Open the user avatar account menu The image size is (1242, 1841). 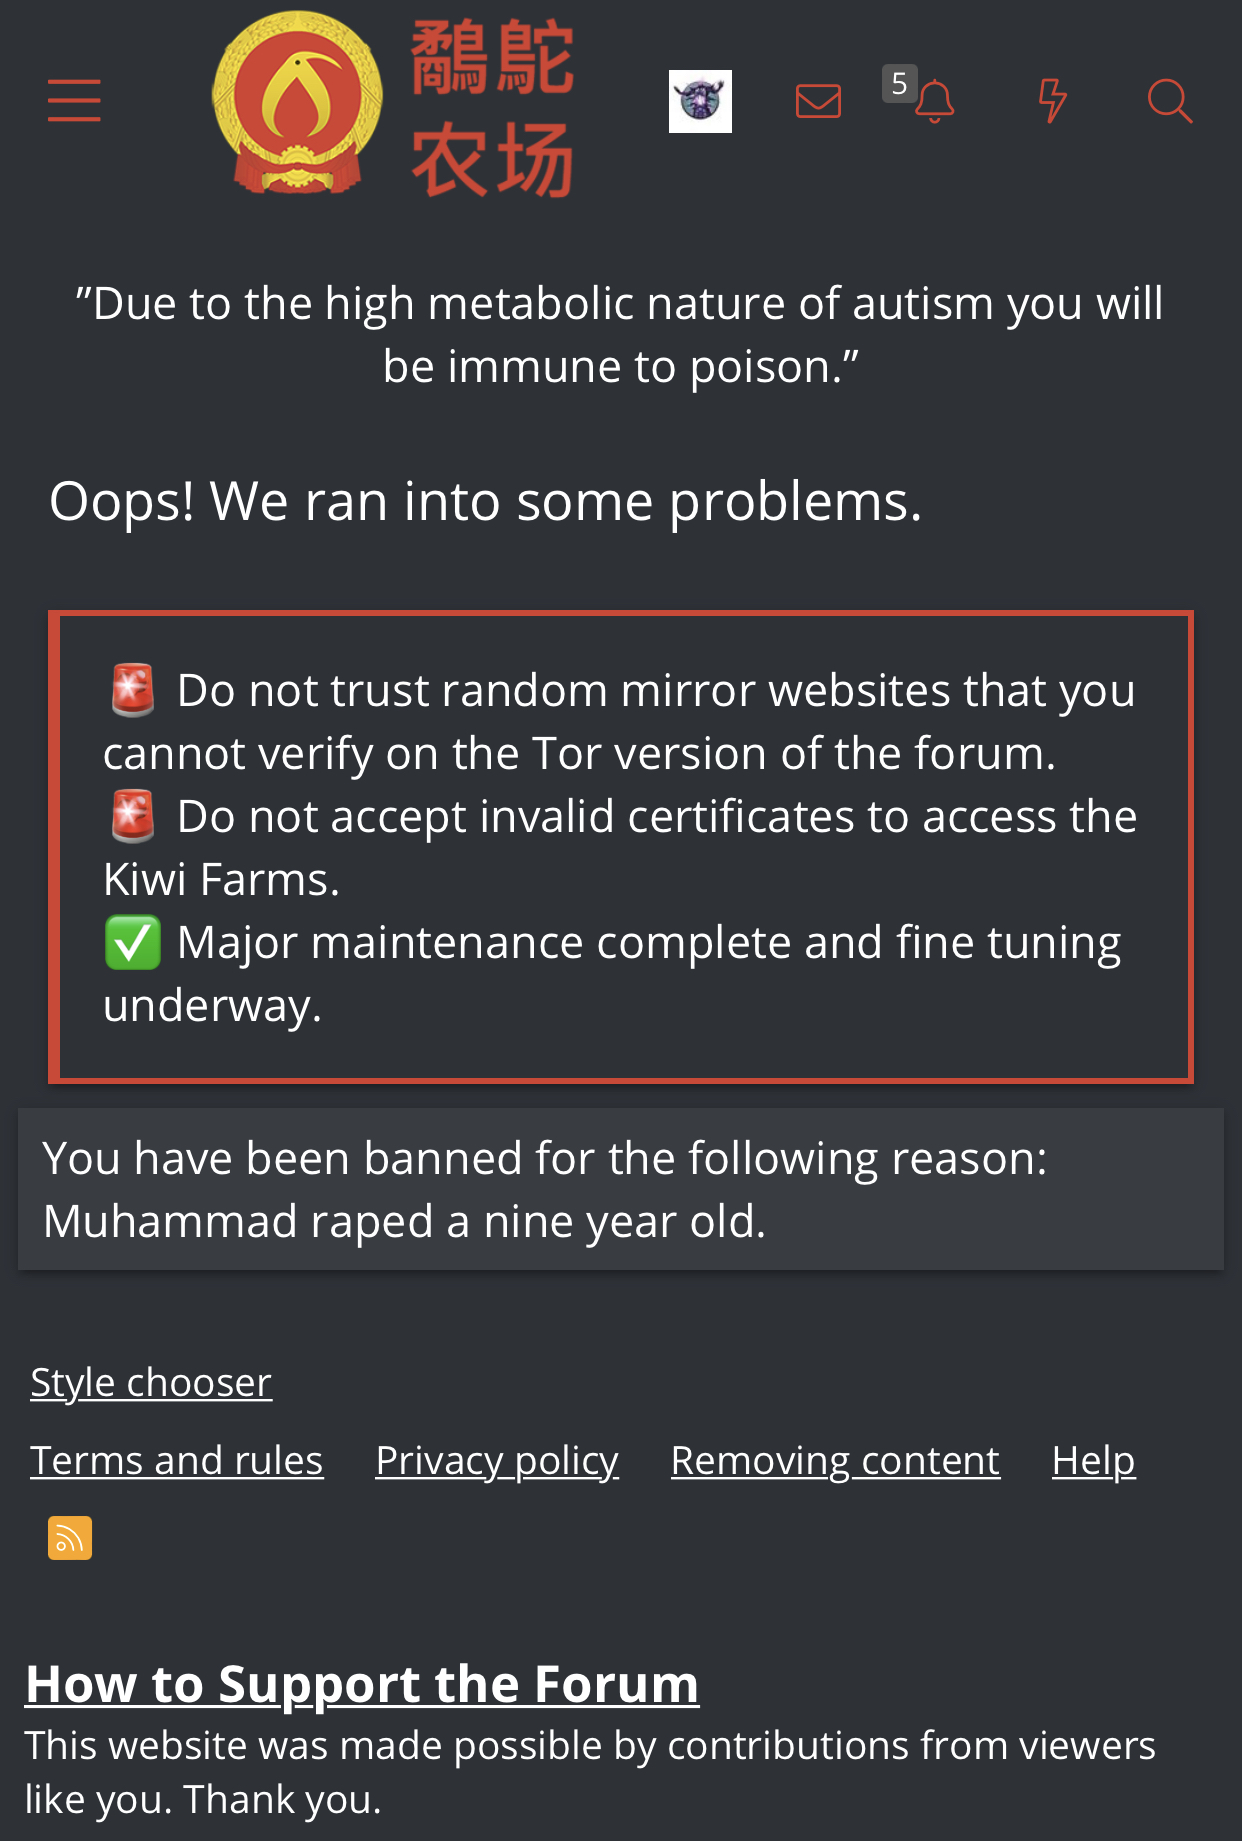700,101
